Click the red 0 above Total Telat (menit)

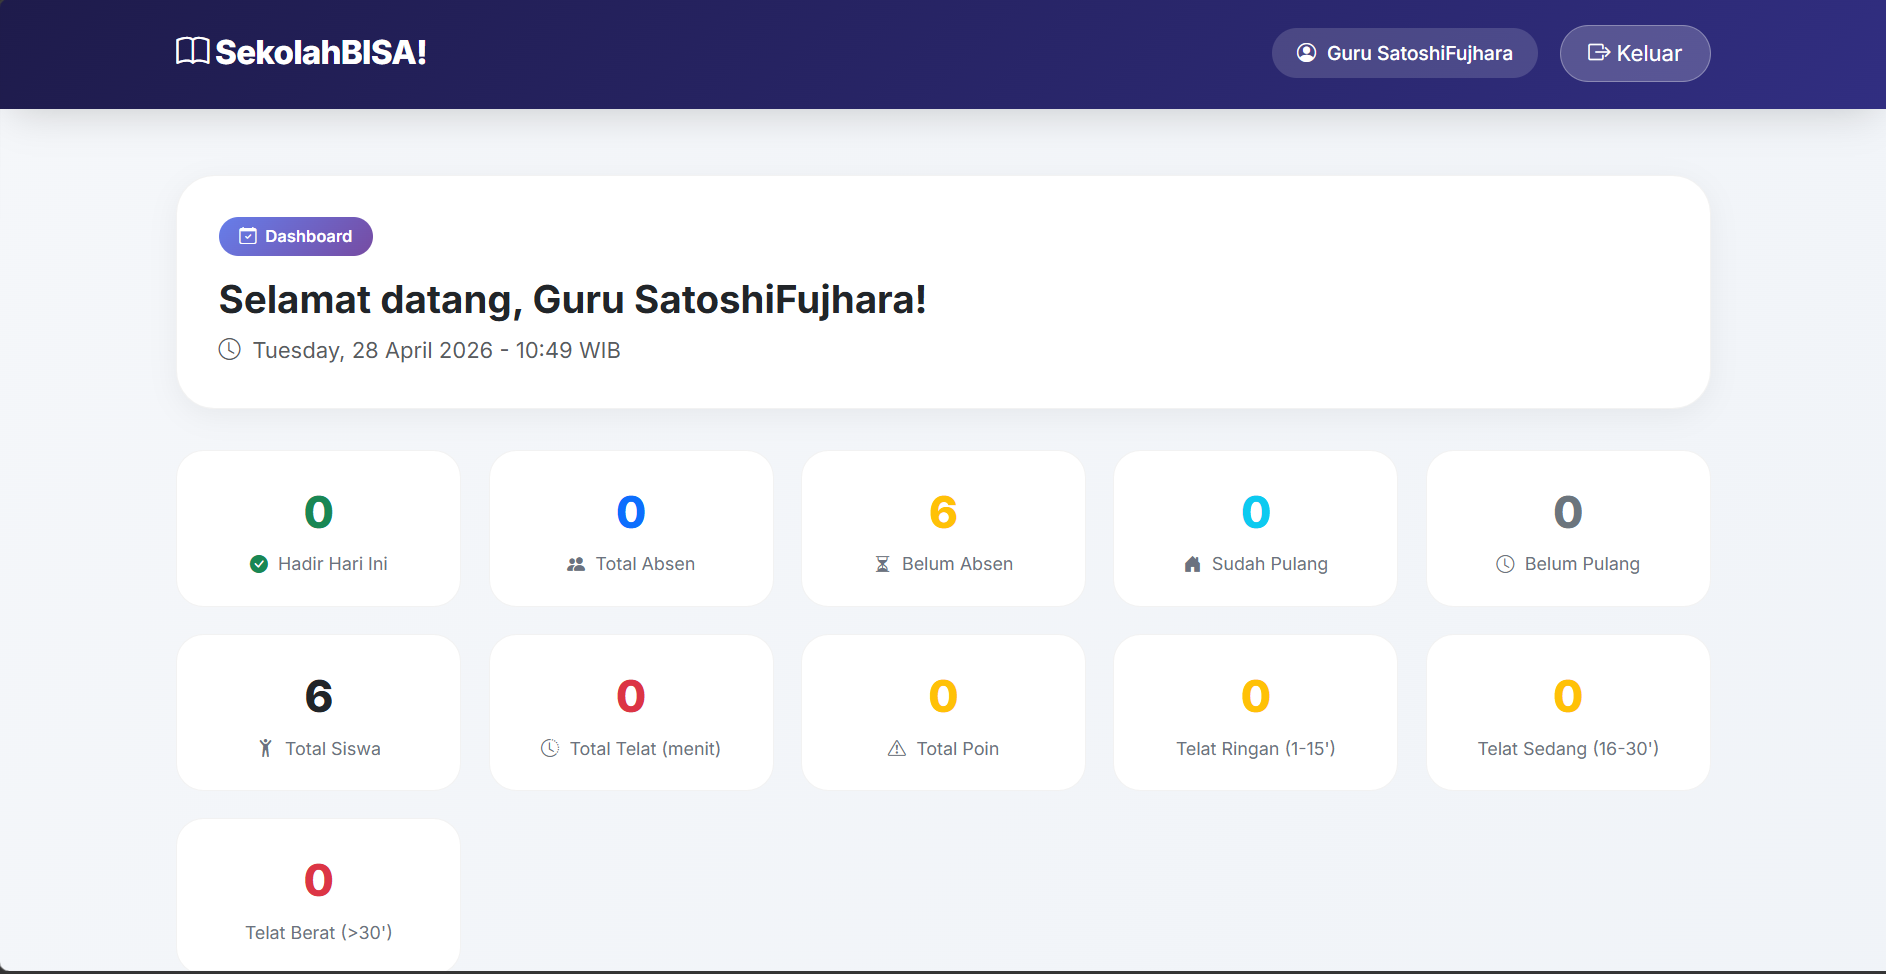pyautogui.click(x=631, y=696)
